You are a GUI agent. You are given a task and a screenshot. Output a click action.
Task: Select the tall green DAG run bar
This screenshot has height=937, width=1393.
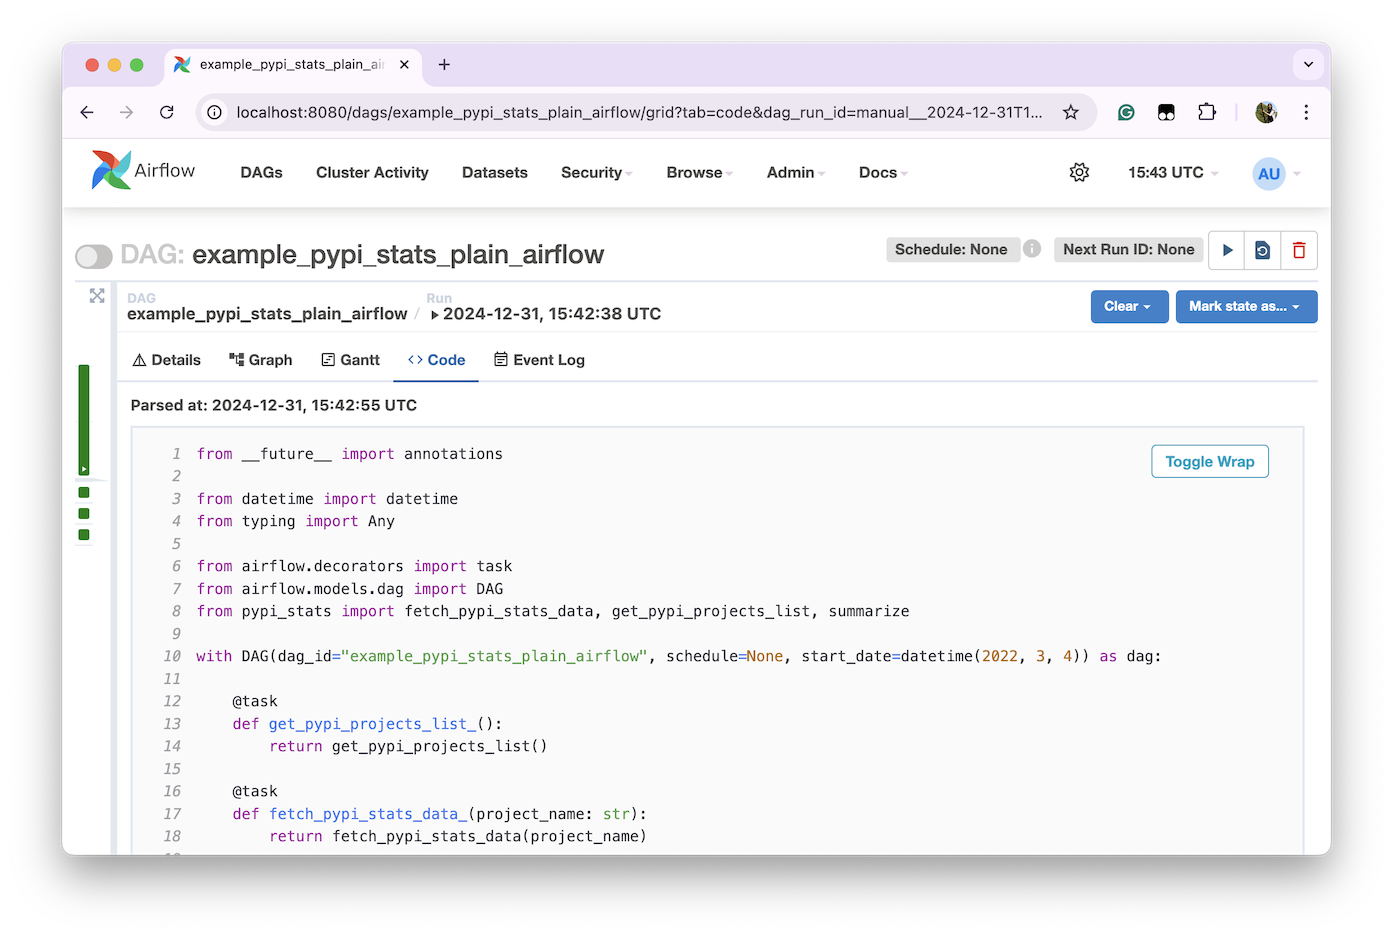click(x=84, y=419)
